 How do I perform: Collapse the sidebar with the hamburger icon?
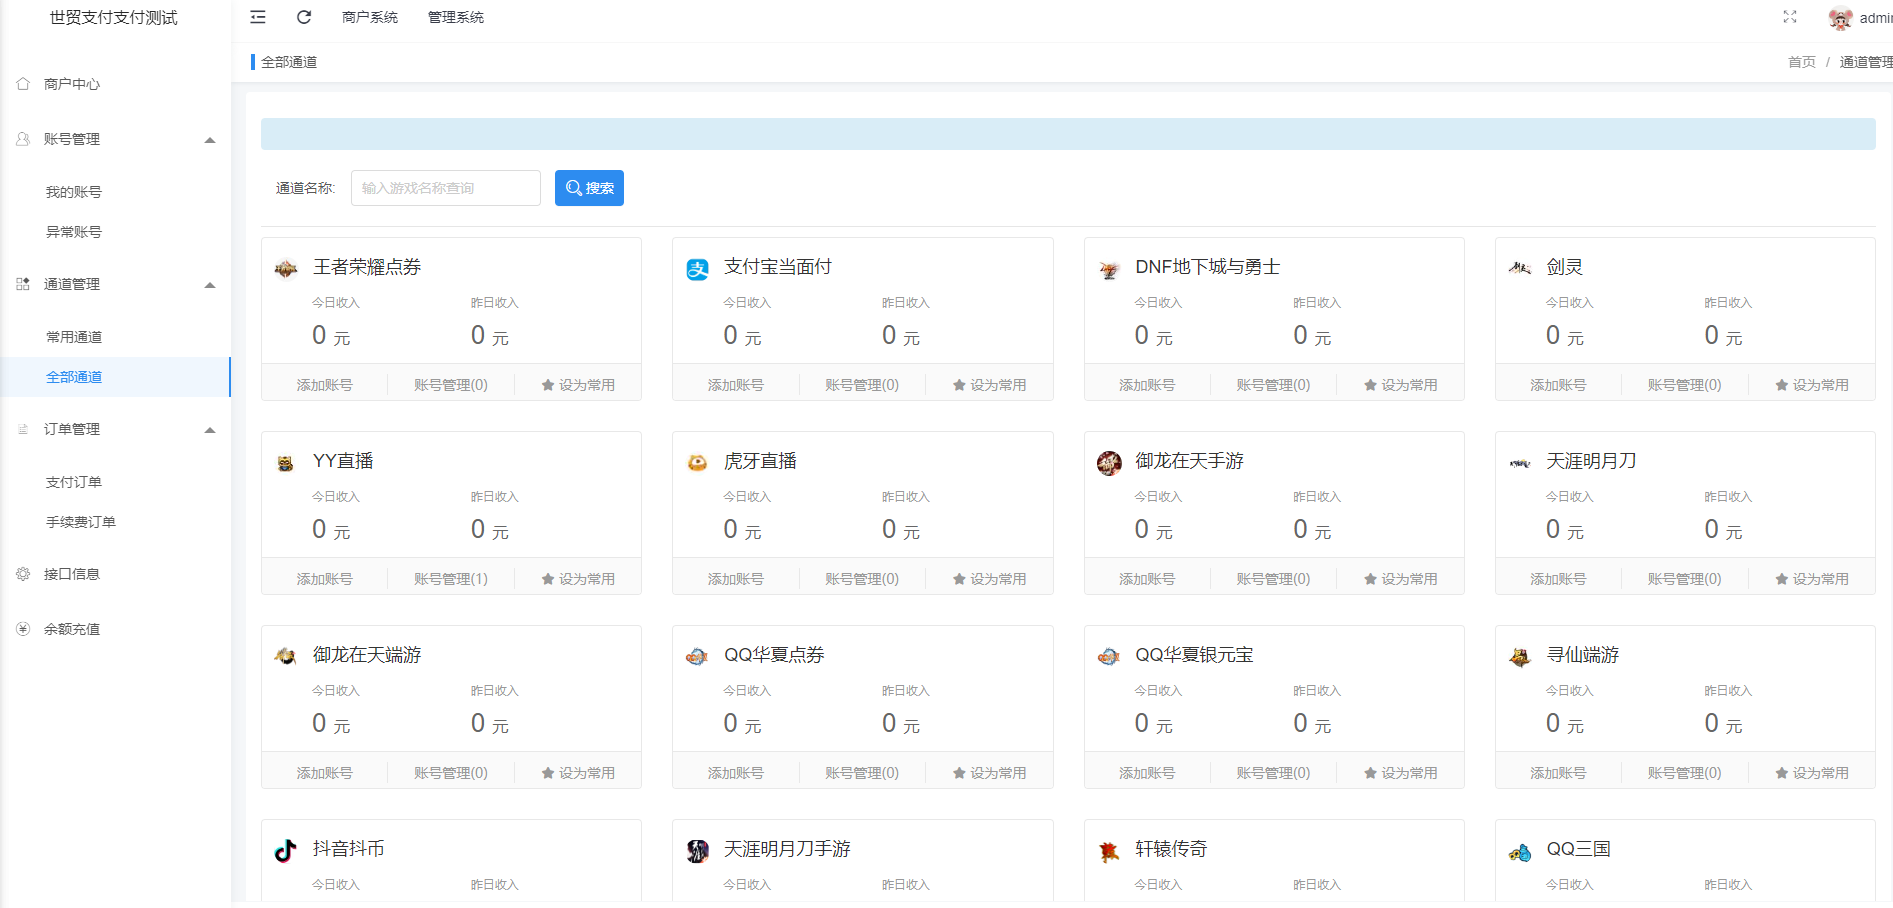[257, 17]
